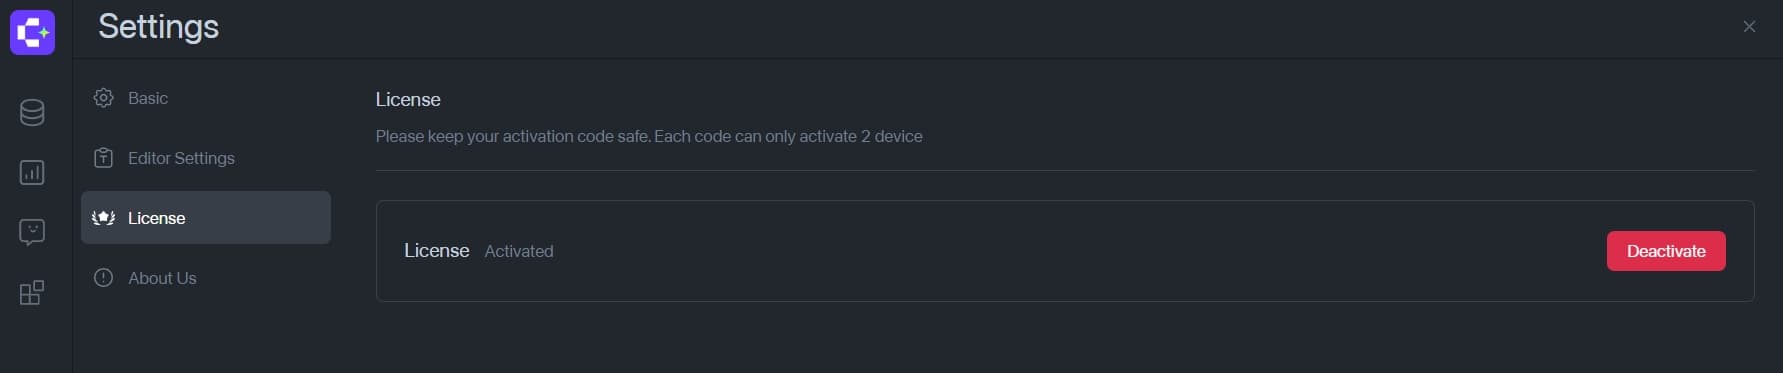Image resolution: width=1783 pixels, height=373 pixels.
Task: Click the activation code safety notice text
Action: point(649,137)
